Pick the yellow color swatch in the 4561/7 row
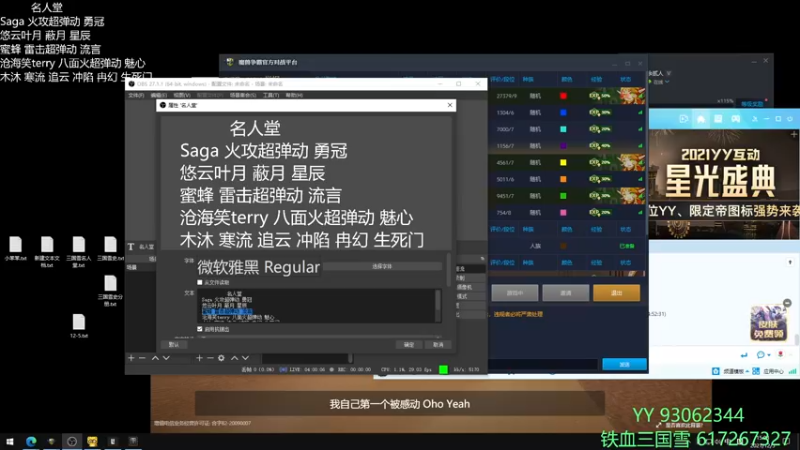Screen dimensions: 800x450 pos(563,163)
